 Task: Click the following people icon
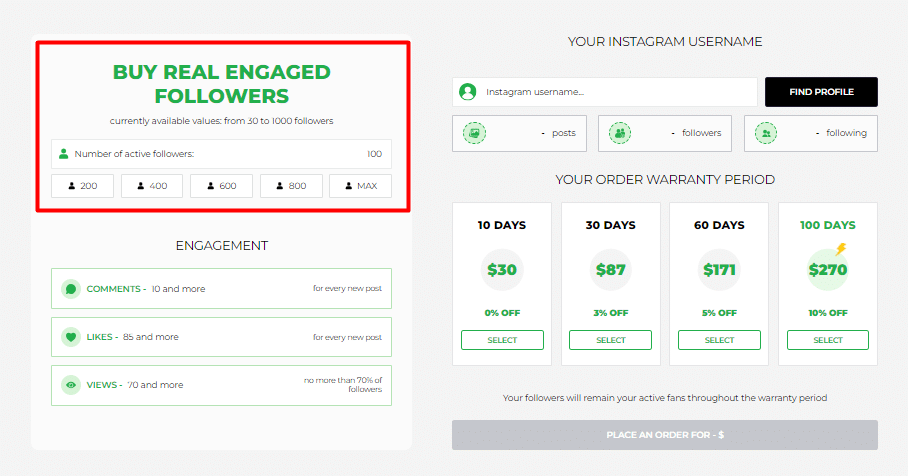[x=766, y=133]
